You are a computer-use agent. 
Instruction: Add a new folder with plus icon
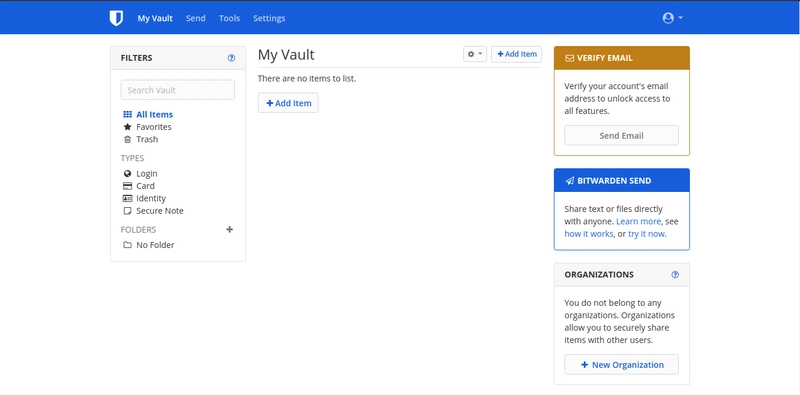point(230,230)
